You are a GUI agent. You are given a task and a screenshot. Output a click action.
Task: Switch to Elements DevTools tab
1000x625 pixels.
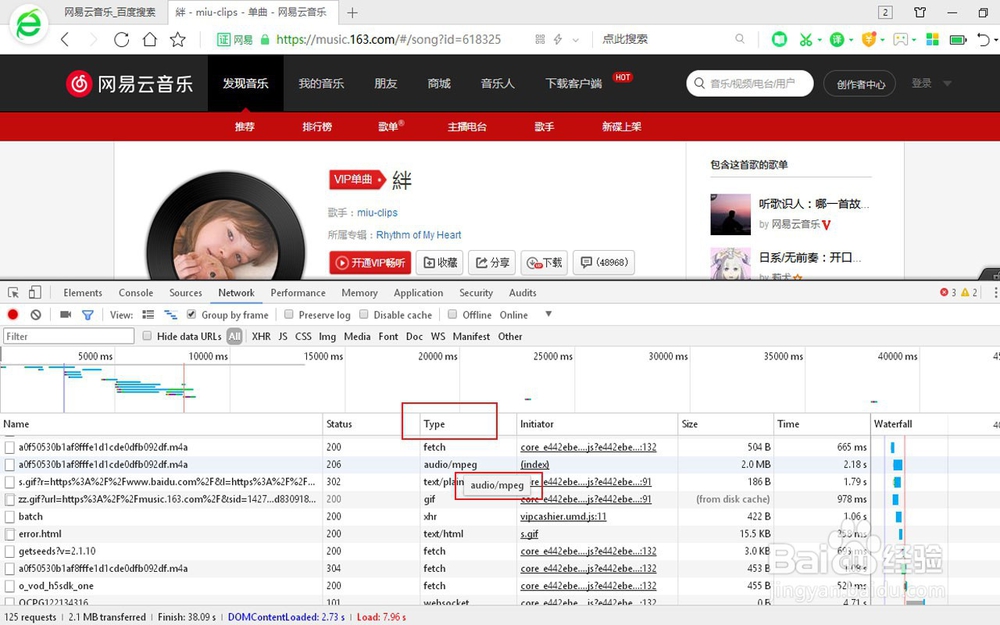tap(82, 293)
